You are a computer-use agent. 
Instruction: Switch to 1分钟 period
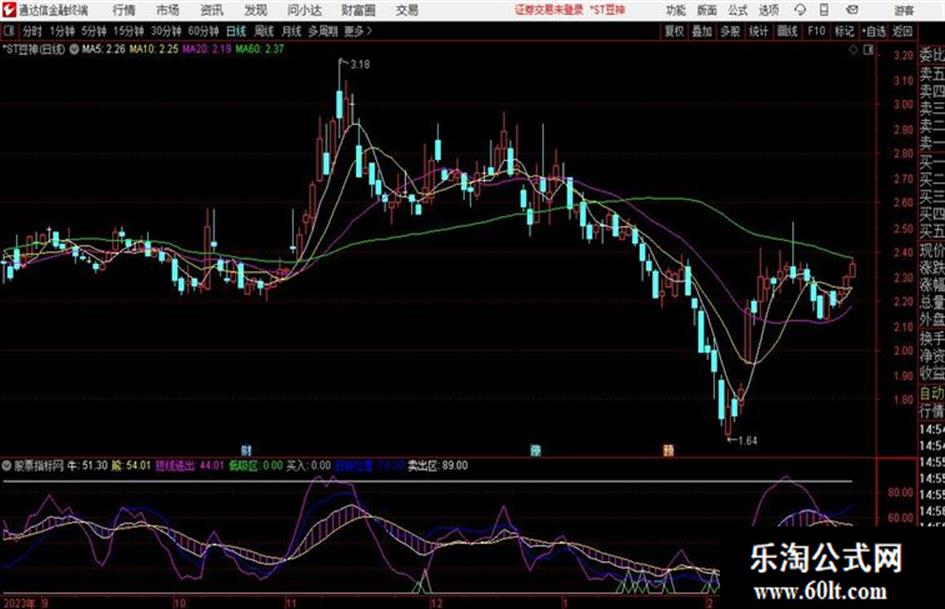tap(62, 31)
